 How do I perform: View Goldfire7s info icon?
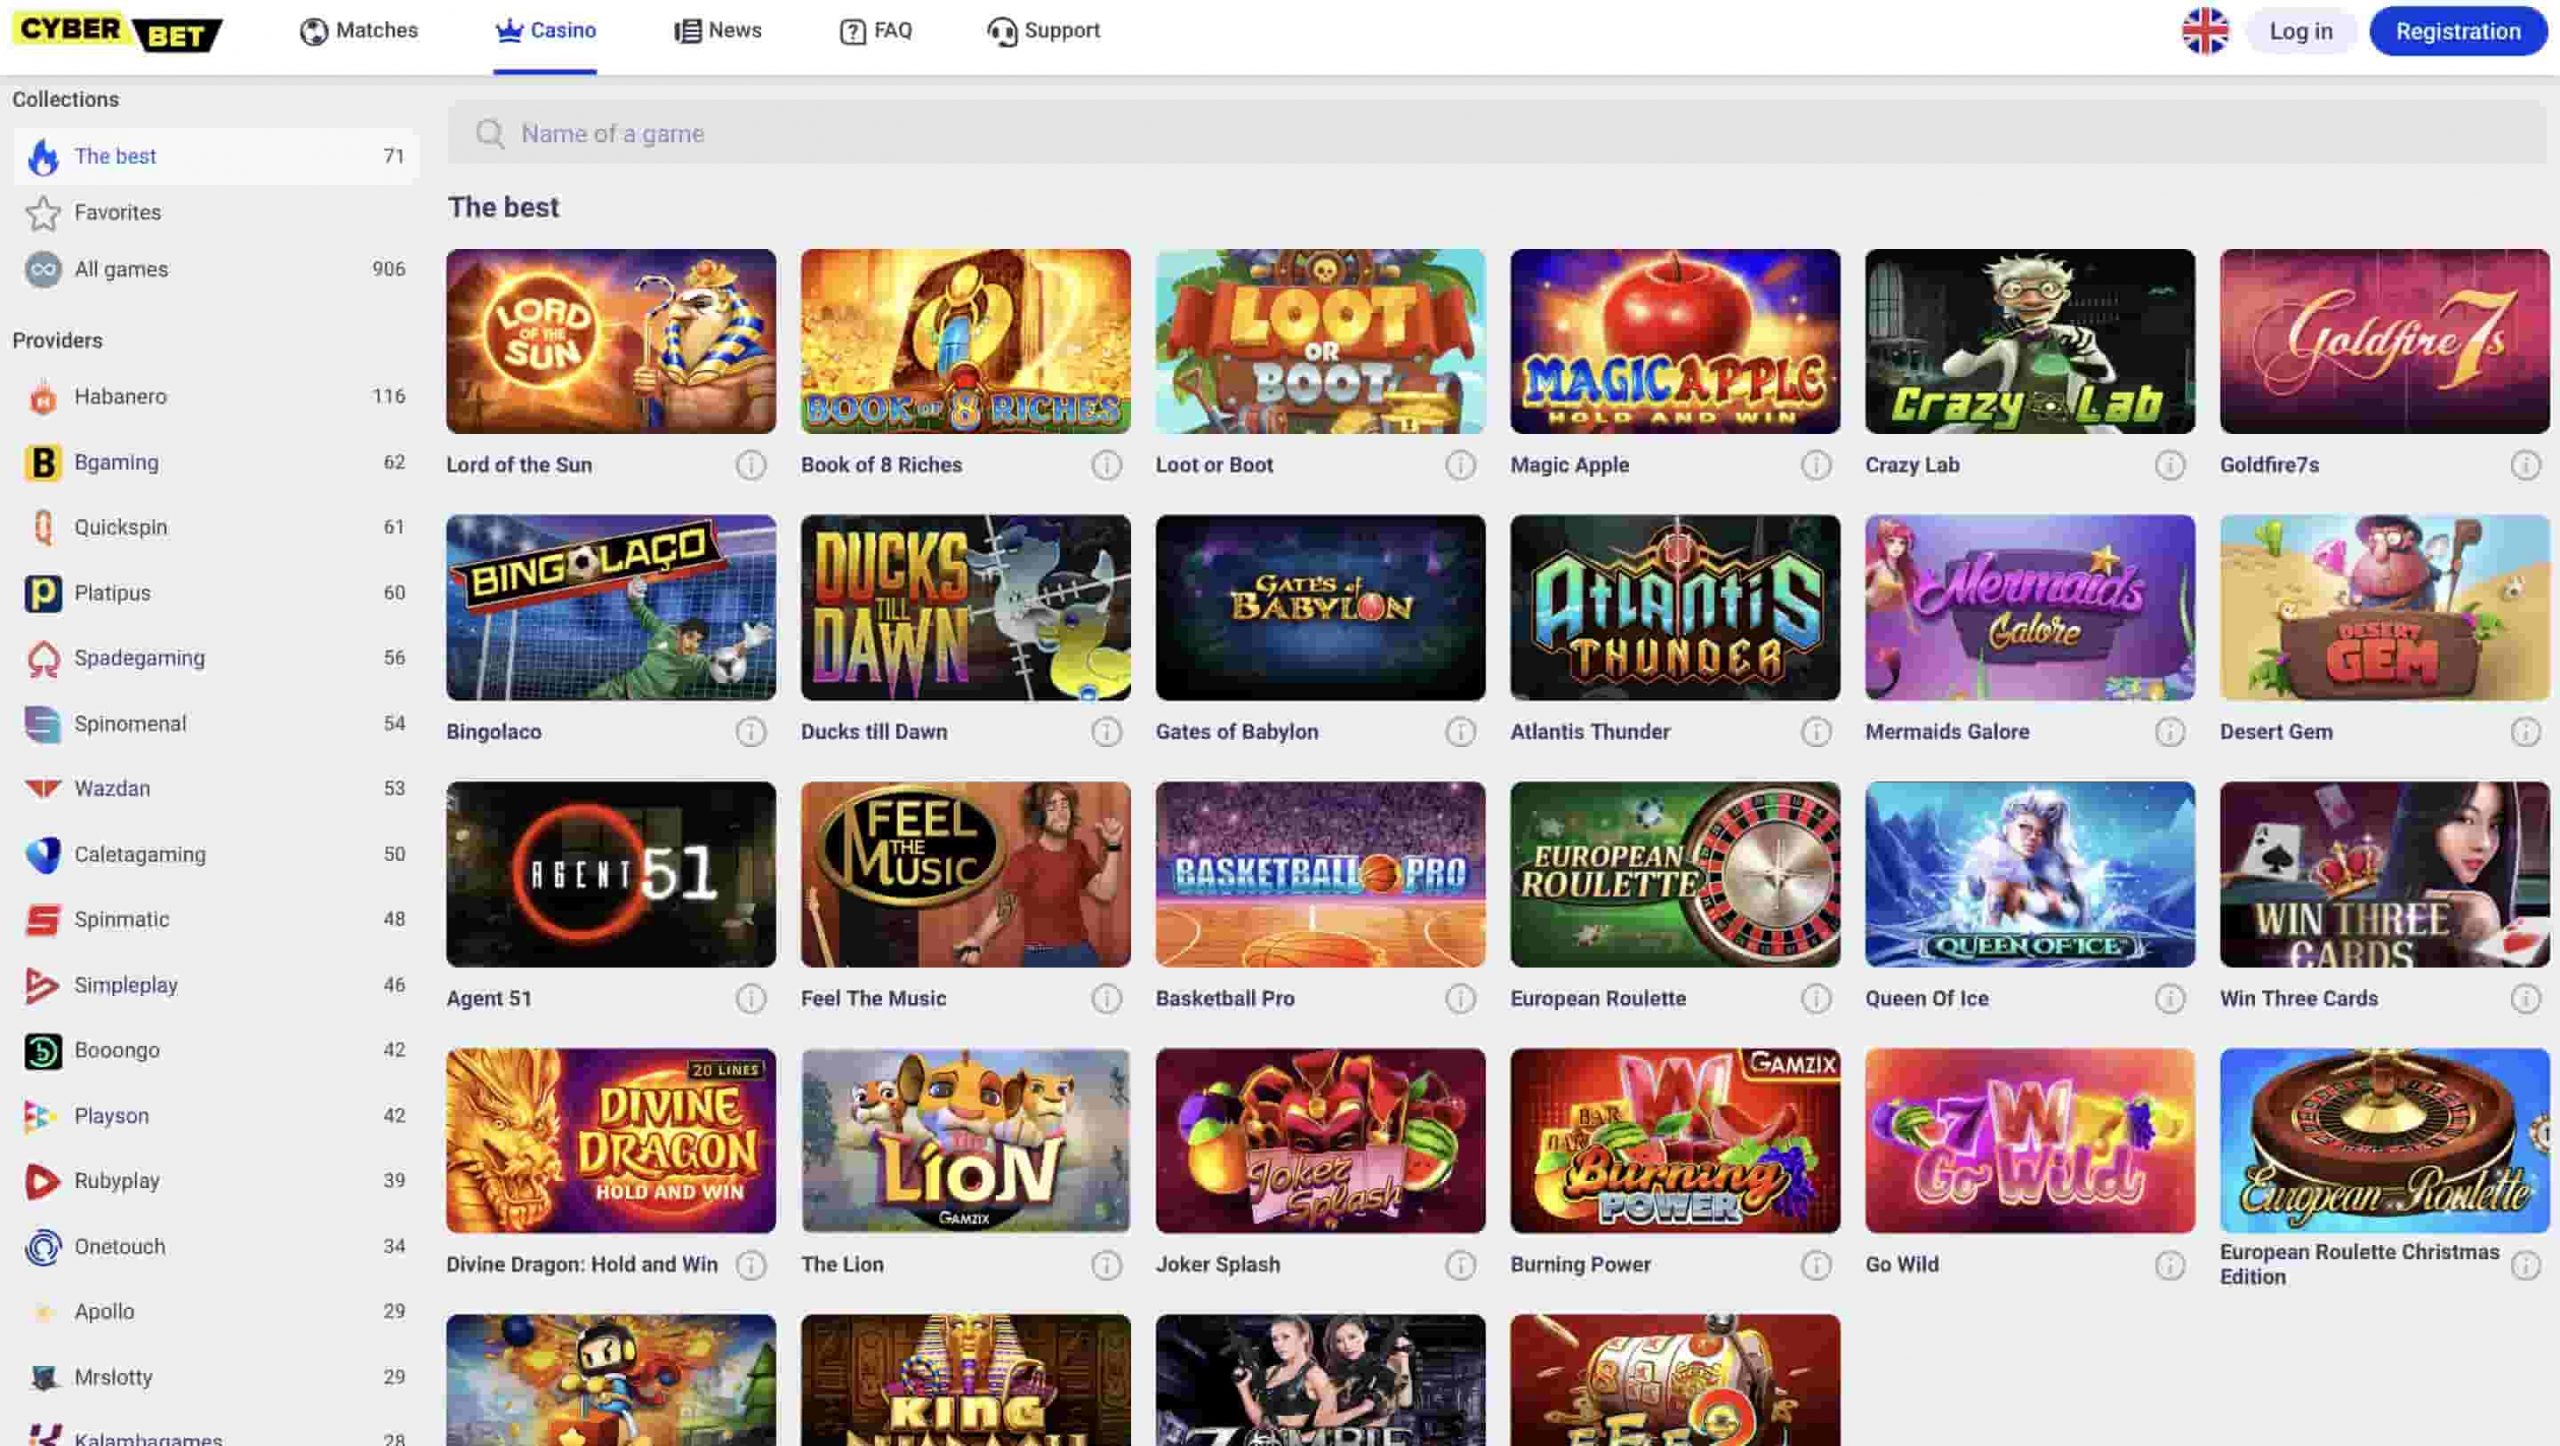coord(2526,465)
